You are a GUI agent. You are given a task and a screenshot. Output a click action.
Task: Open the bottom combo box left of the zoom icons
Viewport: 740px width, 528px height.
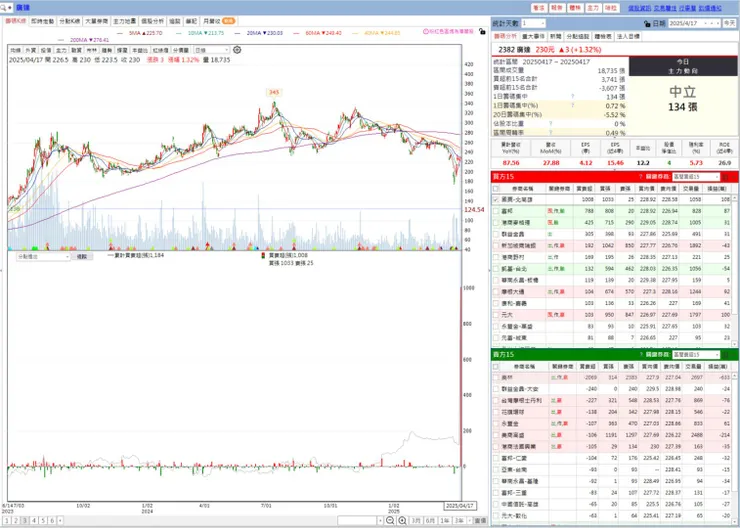point(360,520)
